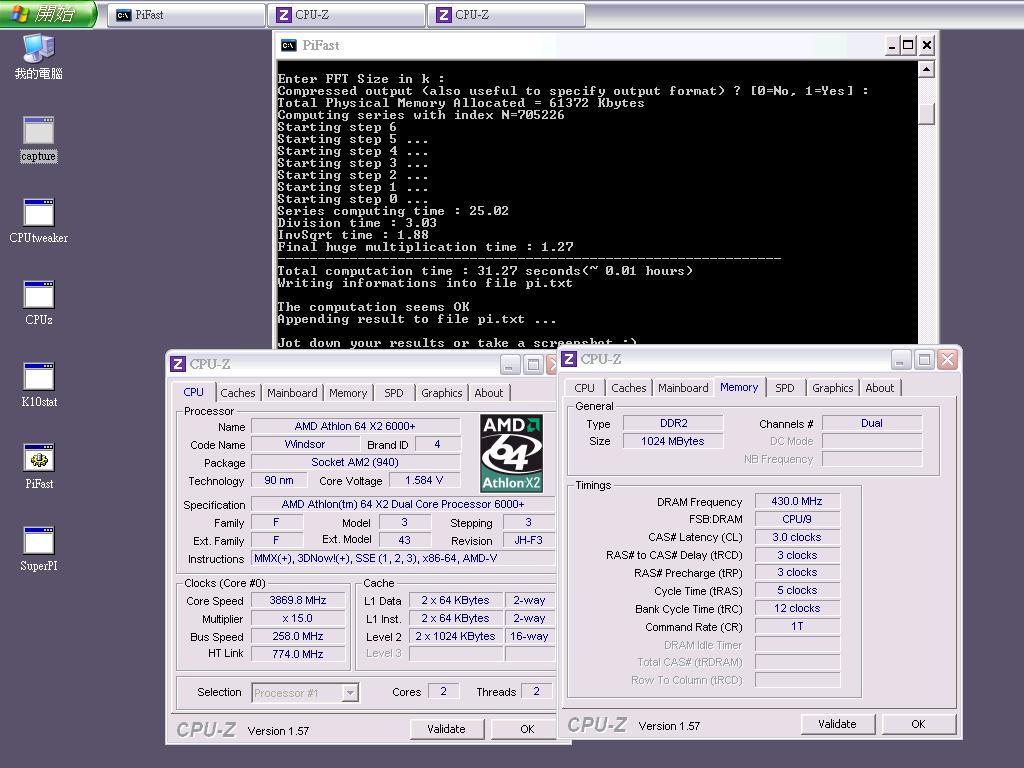The width and height of the screenshot is (1024, 768).
Task: Open Memory tab in the CPU window
Action: (347, 393)
